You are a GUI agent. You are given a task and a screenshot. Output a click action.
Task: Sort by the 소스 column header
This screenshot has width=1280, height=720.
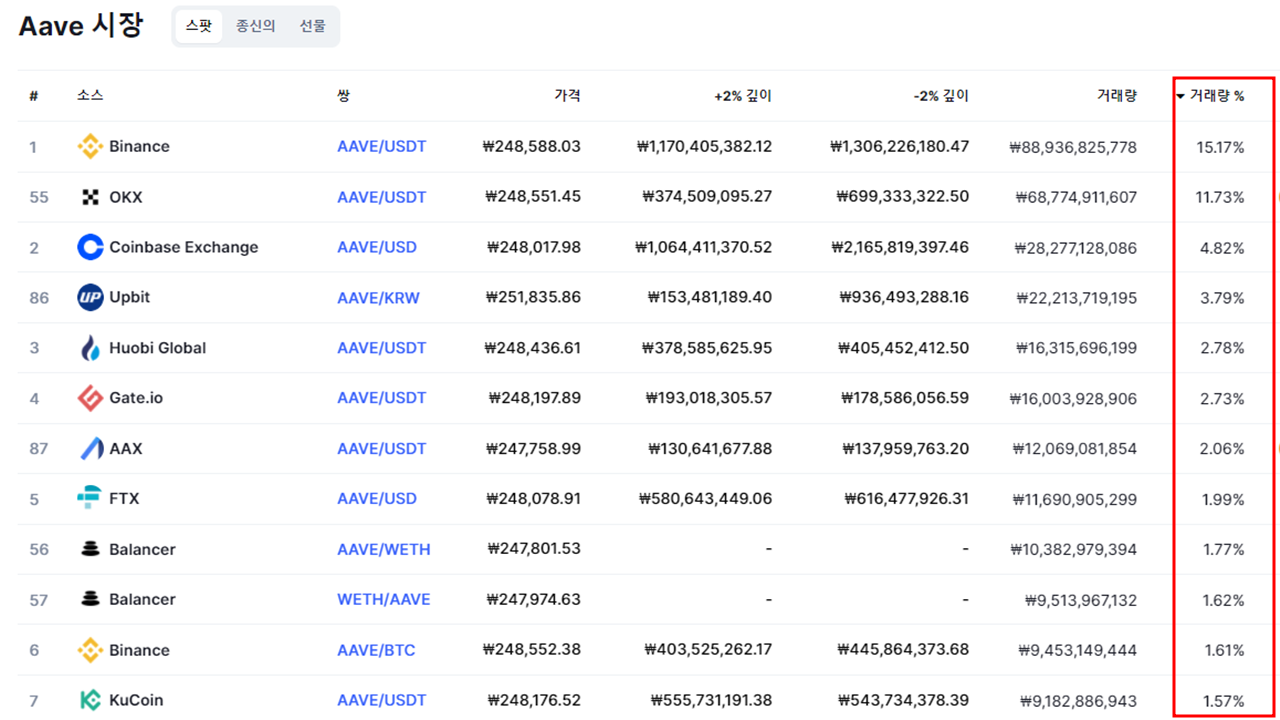tap(90, 96)
